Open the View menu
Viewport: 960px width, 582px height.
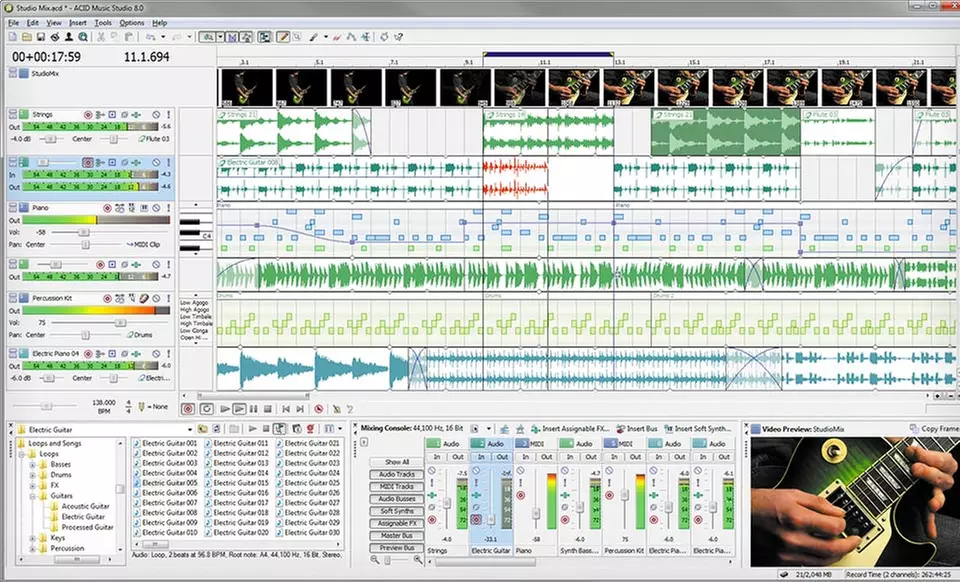click(x=54, y=23)
